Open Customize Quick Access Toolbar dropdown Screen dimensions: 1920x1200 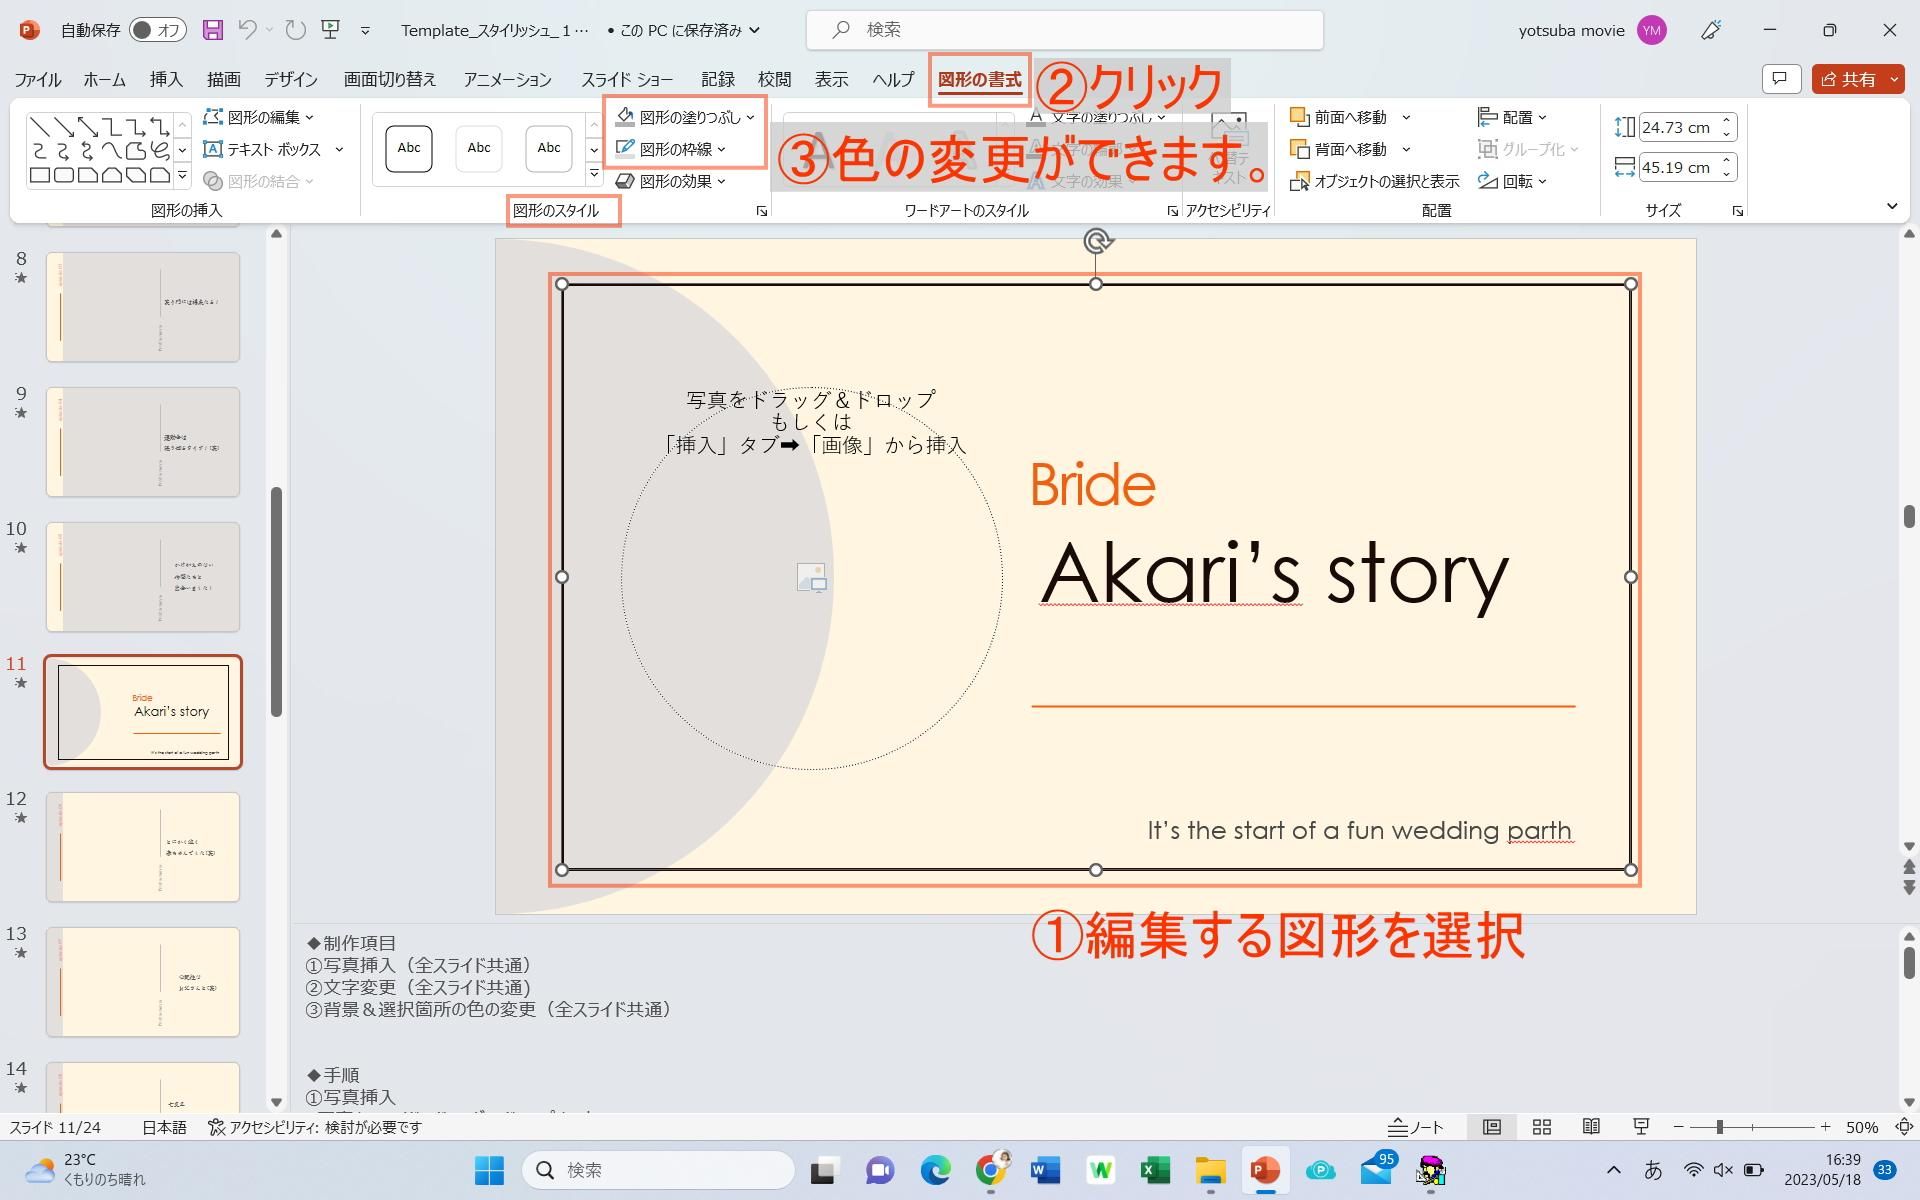coord(365,31)
